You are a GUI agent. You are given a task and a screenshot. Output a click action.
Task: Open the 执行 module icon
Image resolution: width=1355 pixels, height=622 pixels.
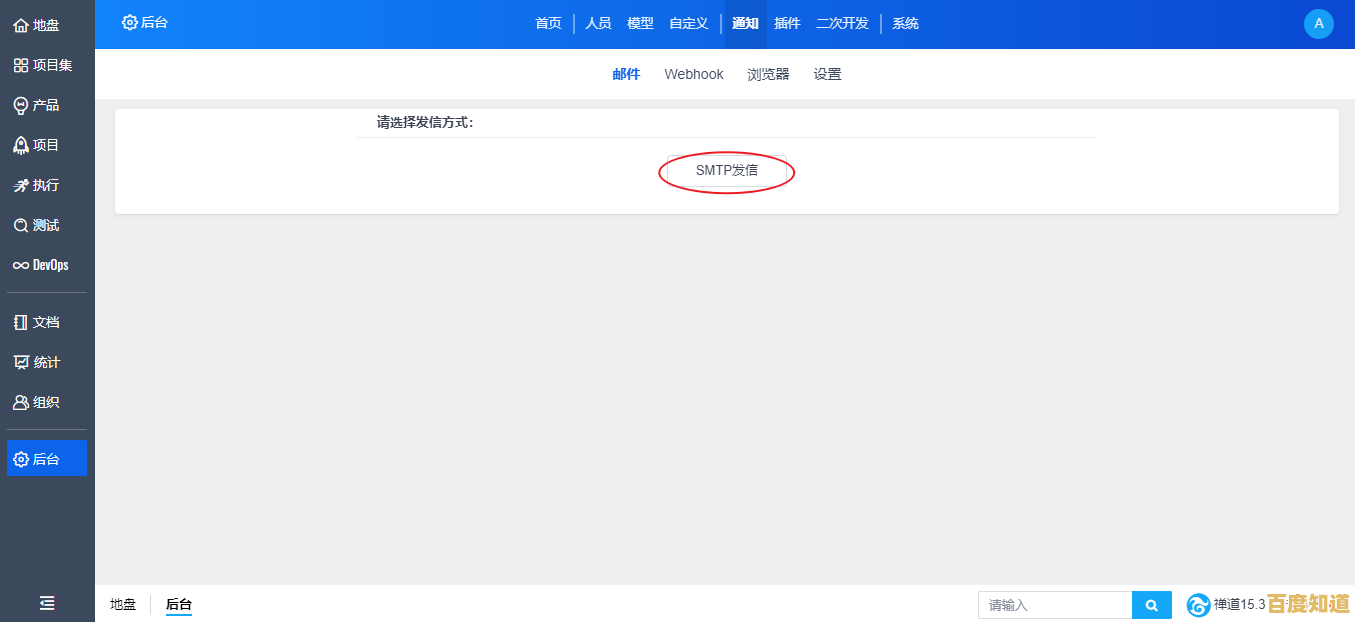pyautogui.click(x=36, y=184)
